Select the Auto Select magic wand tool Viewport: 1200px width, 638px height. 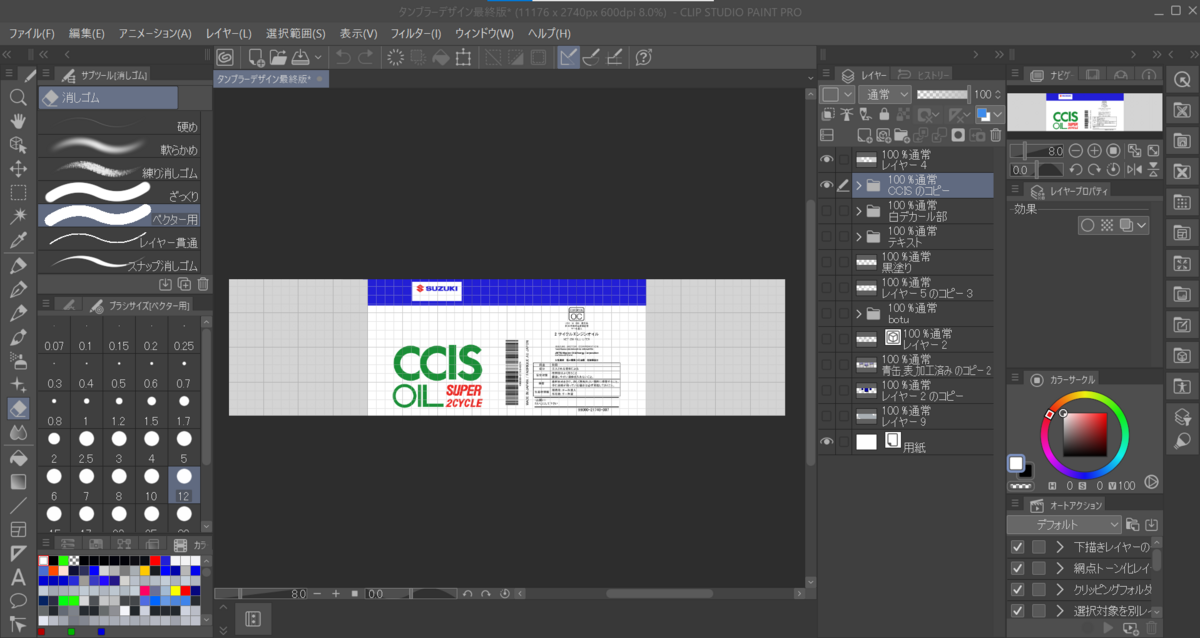[18, 217]
